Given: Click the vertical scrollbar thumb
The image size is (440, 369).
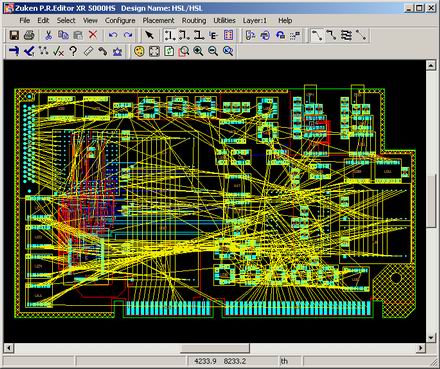Looking at the screenshot, I should tap(431, 201).
